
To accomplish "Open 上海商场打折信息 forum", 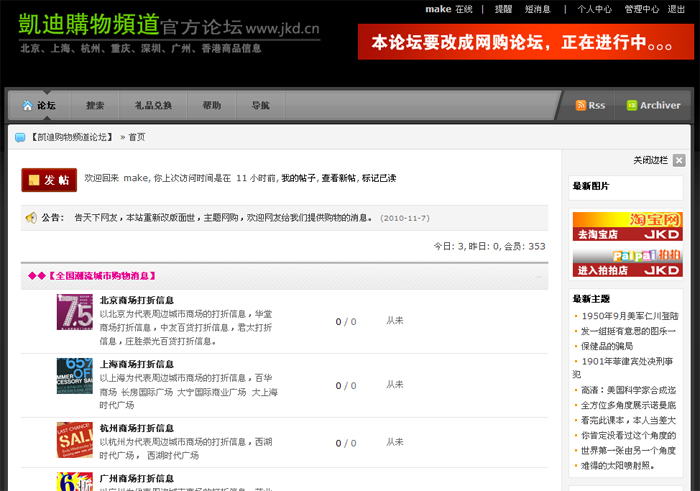I will (137, 364).
